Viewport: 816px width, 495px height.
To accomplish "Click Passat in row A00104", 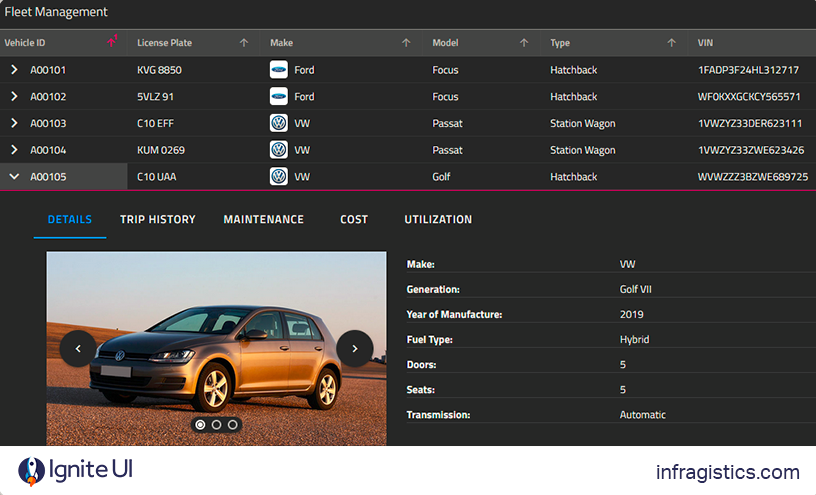I will point(447,150).
